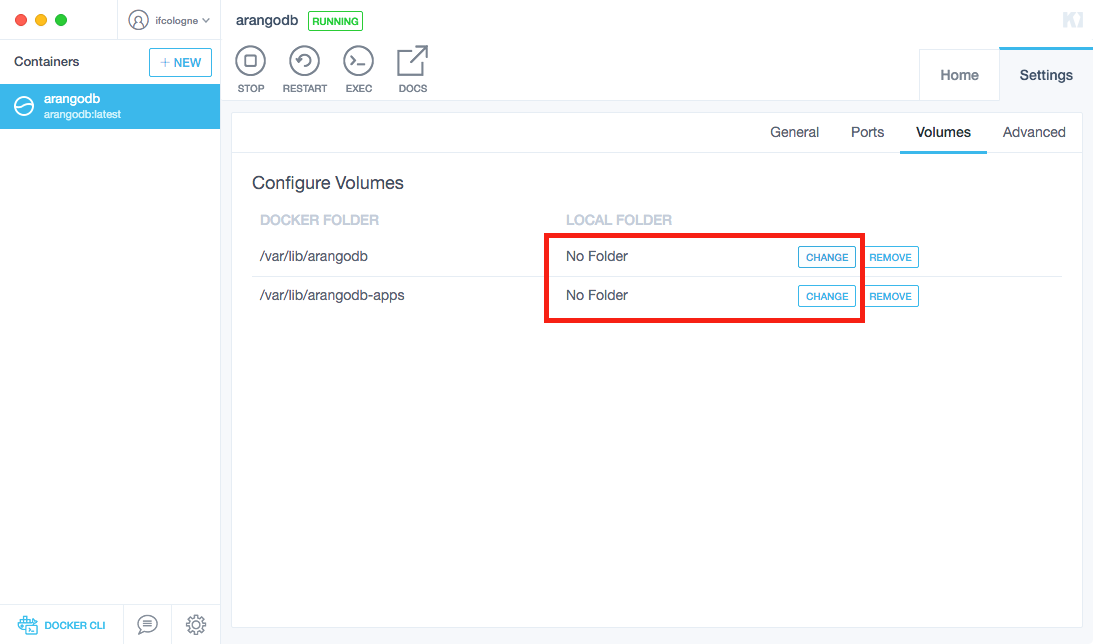Open EXEC terminal for the container
Image resolution: width=1093 pixels, height=644 pixels.
click(358, 62)
